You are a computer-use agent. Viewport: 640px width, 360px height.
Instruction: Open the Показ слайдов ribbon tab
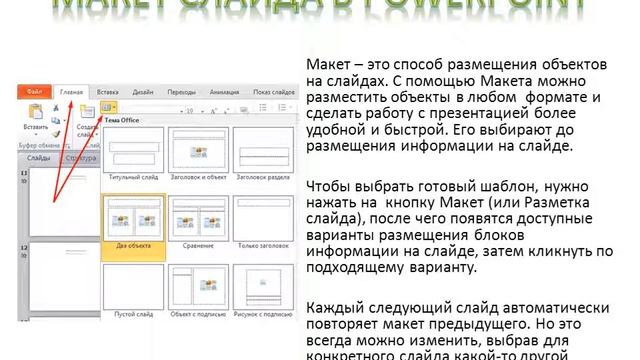[273, 92]
